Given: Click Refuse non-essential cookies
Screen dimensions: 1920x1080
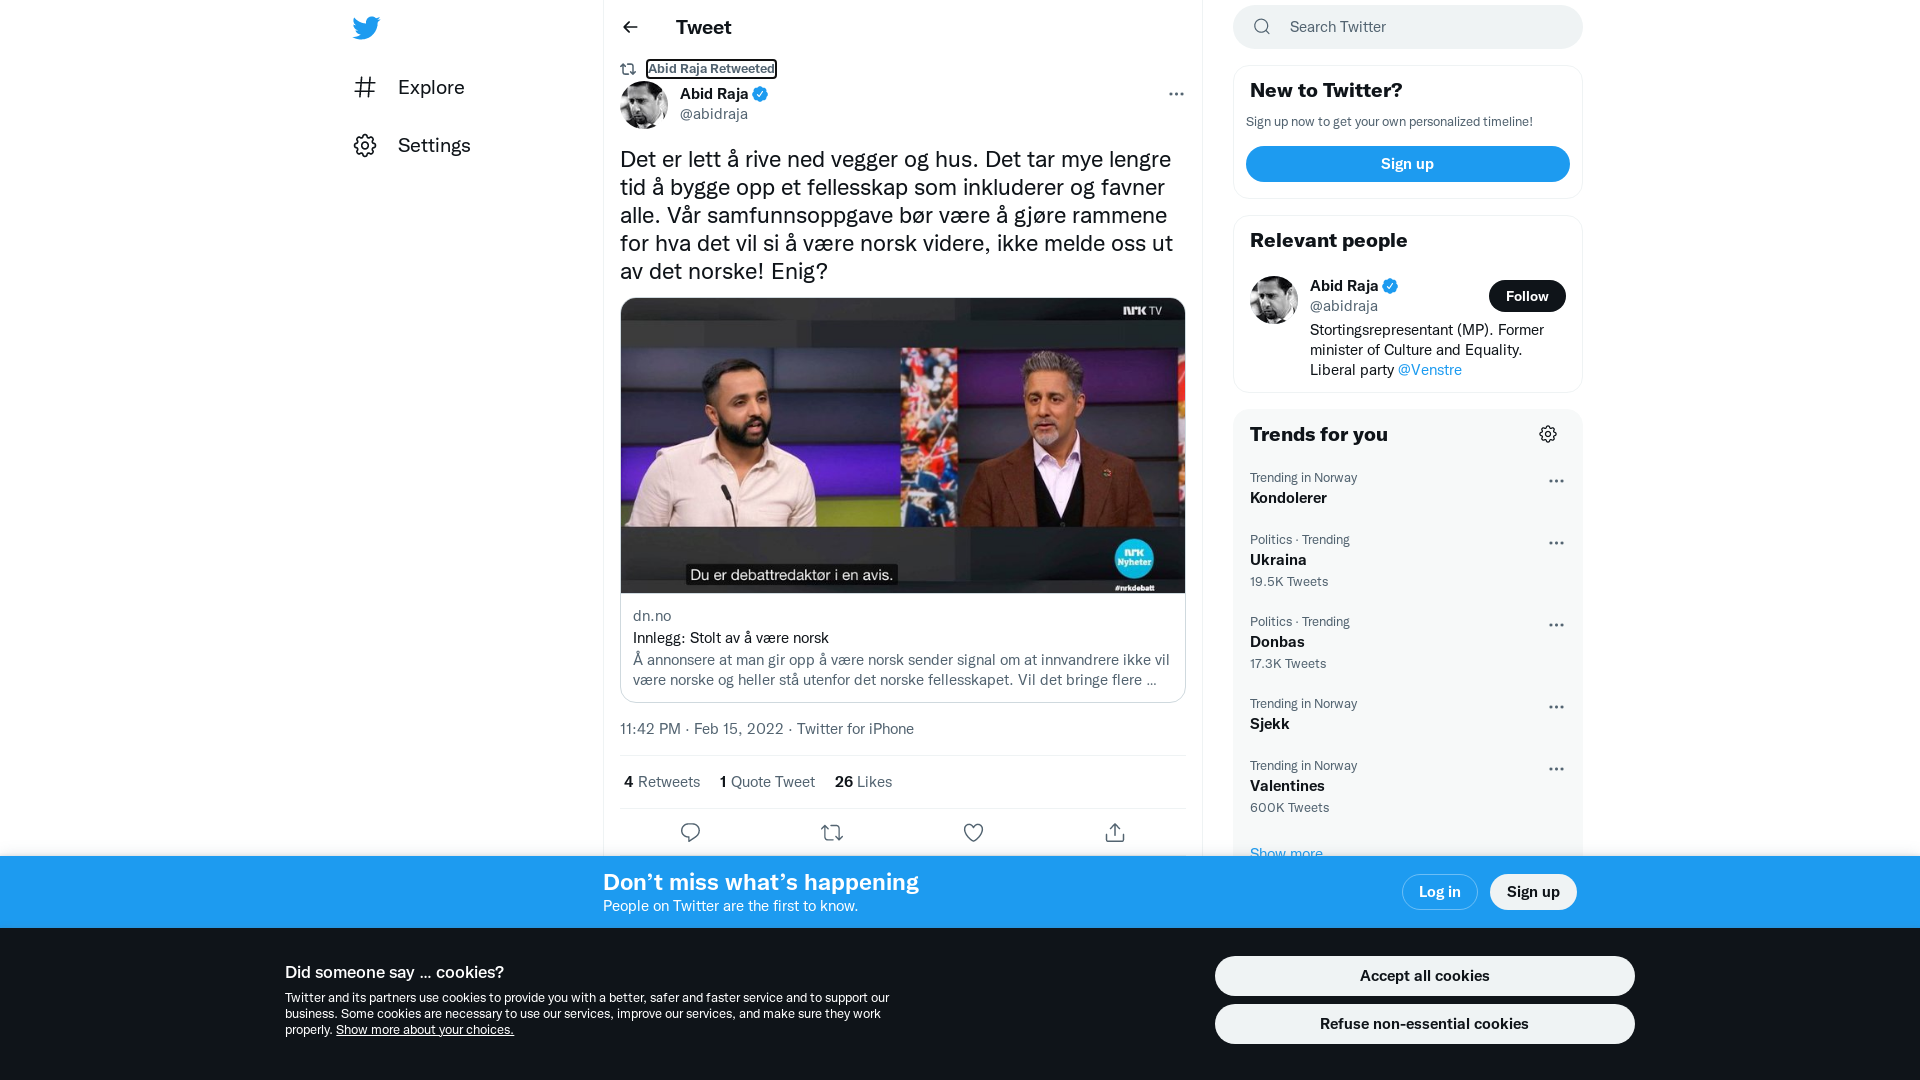Looking at the screenshot, I should pyautogui.click(x=1424, y=1024).
